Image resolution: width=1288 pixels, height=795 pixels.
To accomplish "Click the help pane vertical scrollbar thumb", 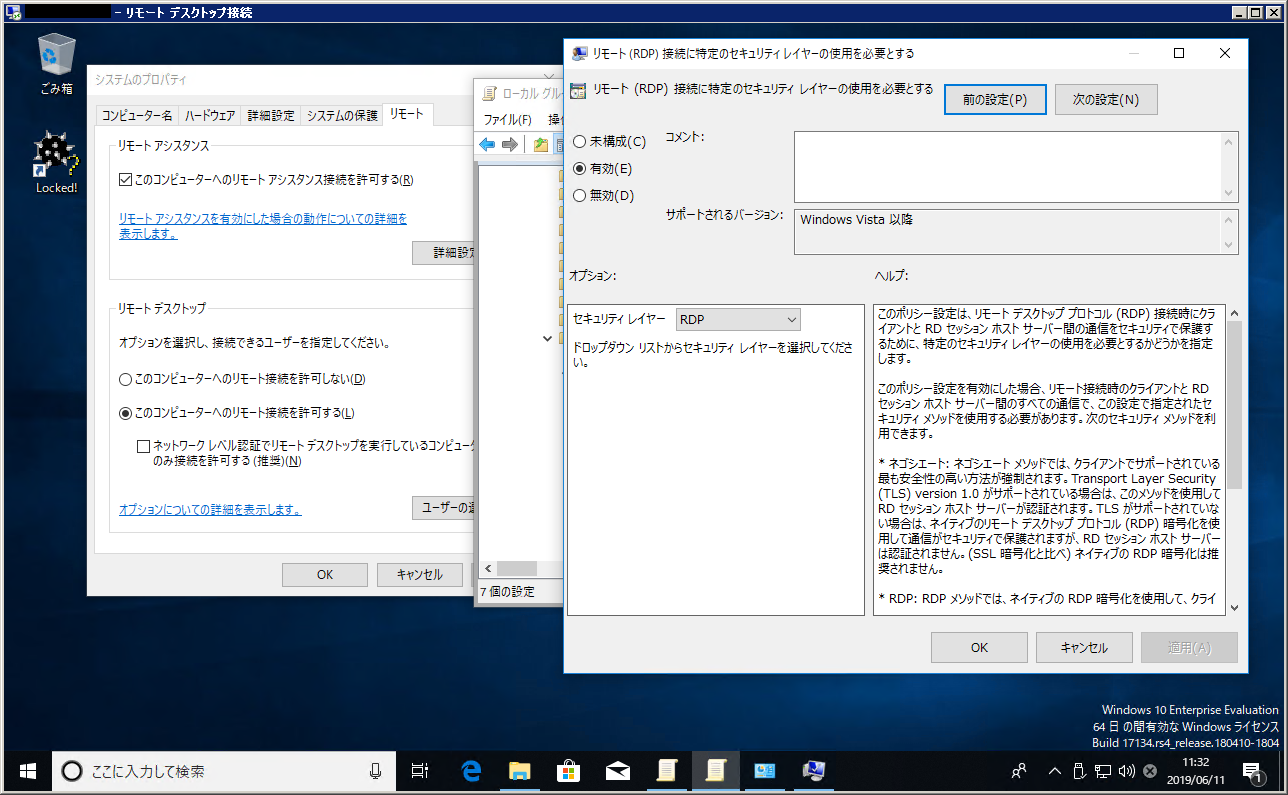I will (1234, 405).
